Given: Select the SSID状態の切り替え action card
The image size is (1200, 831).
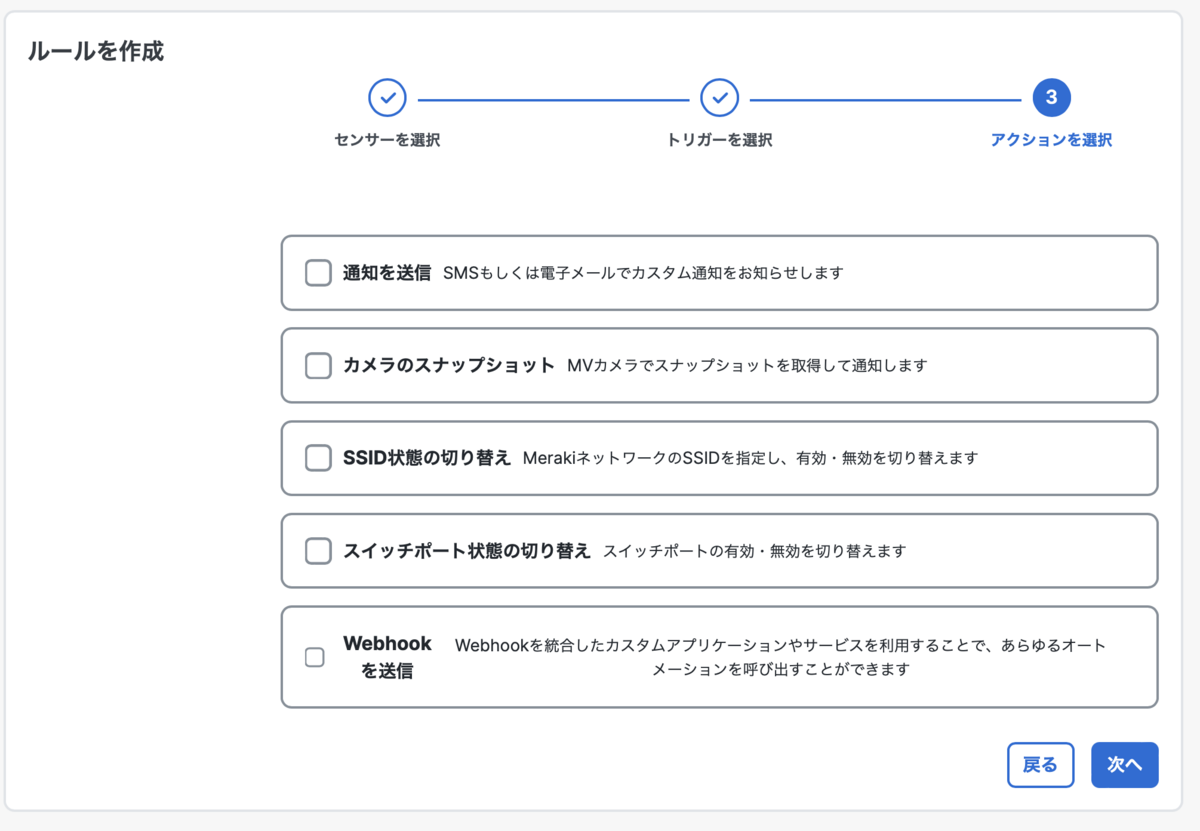Looking at the screenshot, I should 720,459.
